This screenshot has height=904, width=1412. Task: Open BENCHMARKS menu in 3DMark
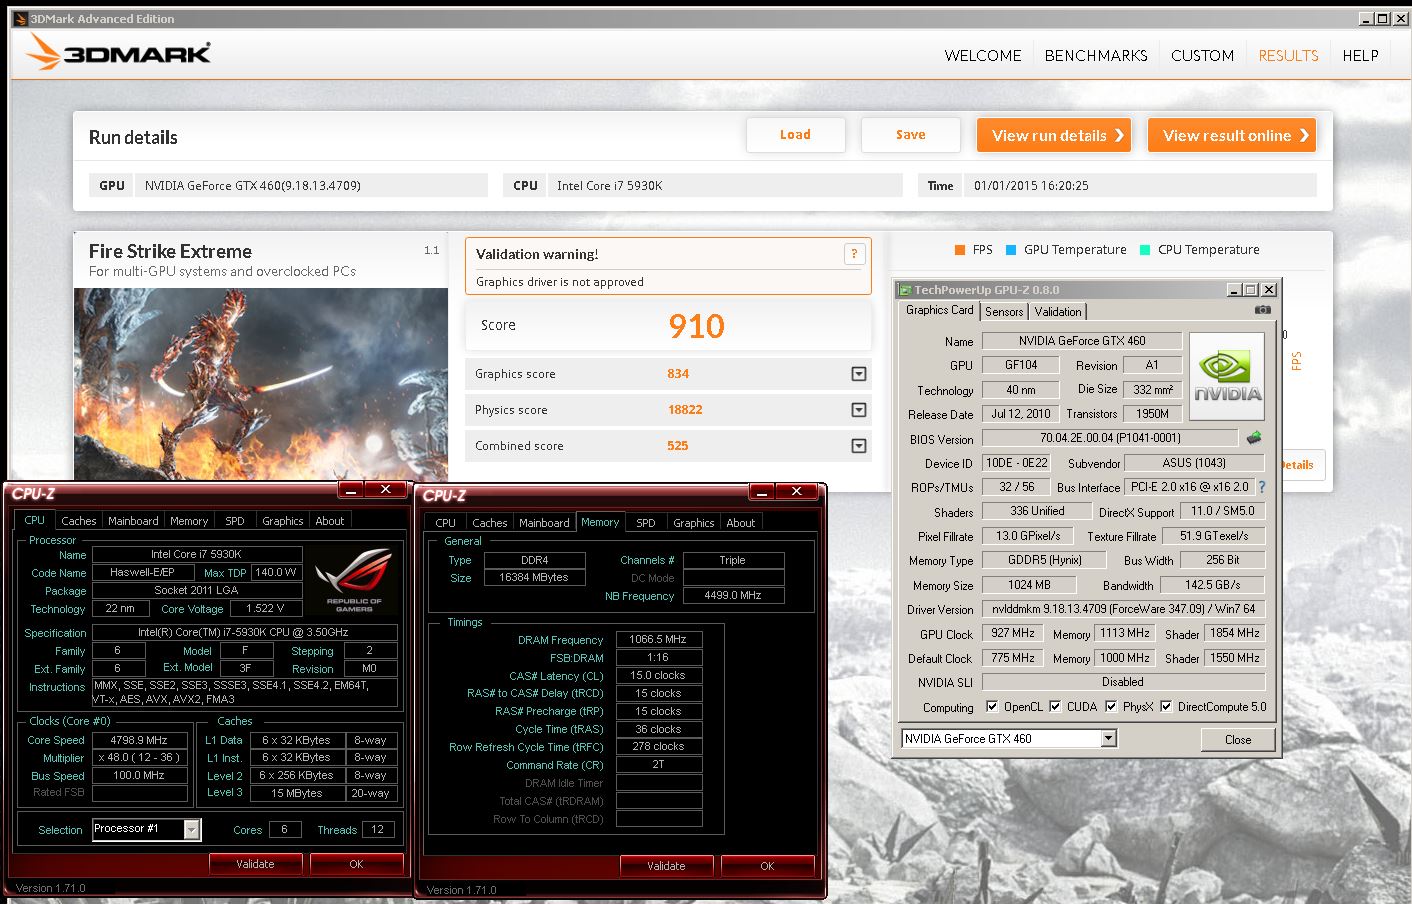[1096, 56]
